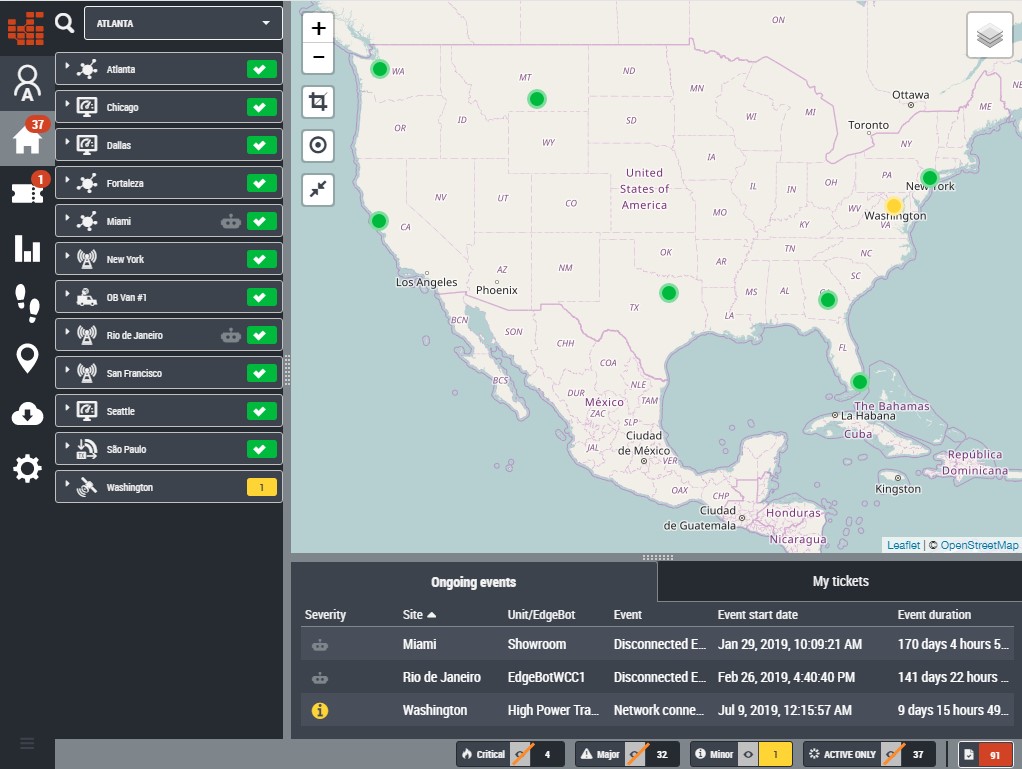Click the OpenStreetMap attribution link
The height and width of the screenshot is (769, 1022).
(979, 545)
